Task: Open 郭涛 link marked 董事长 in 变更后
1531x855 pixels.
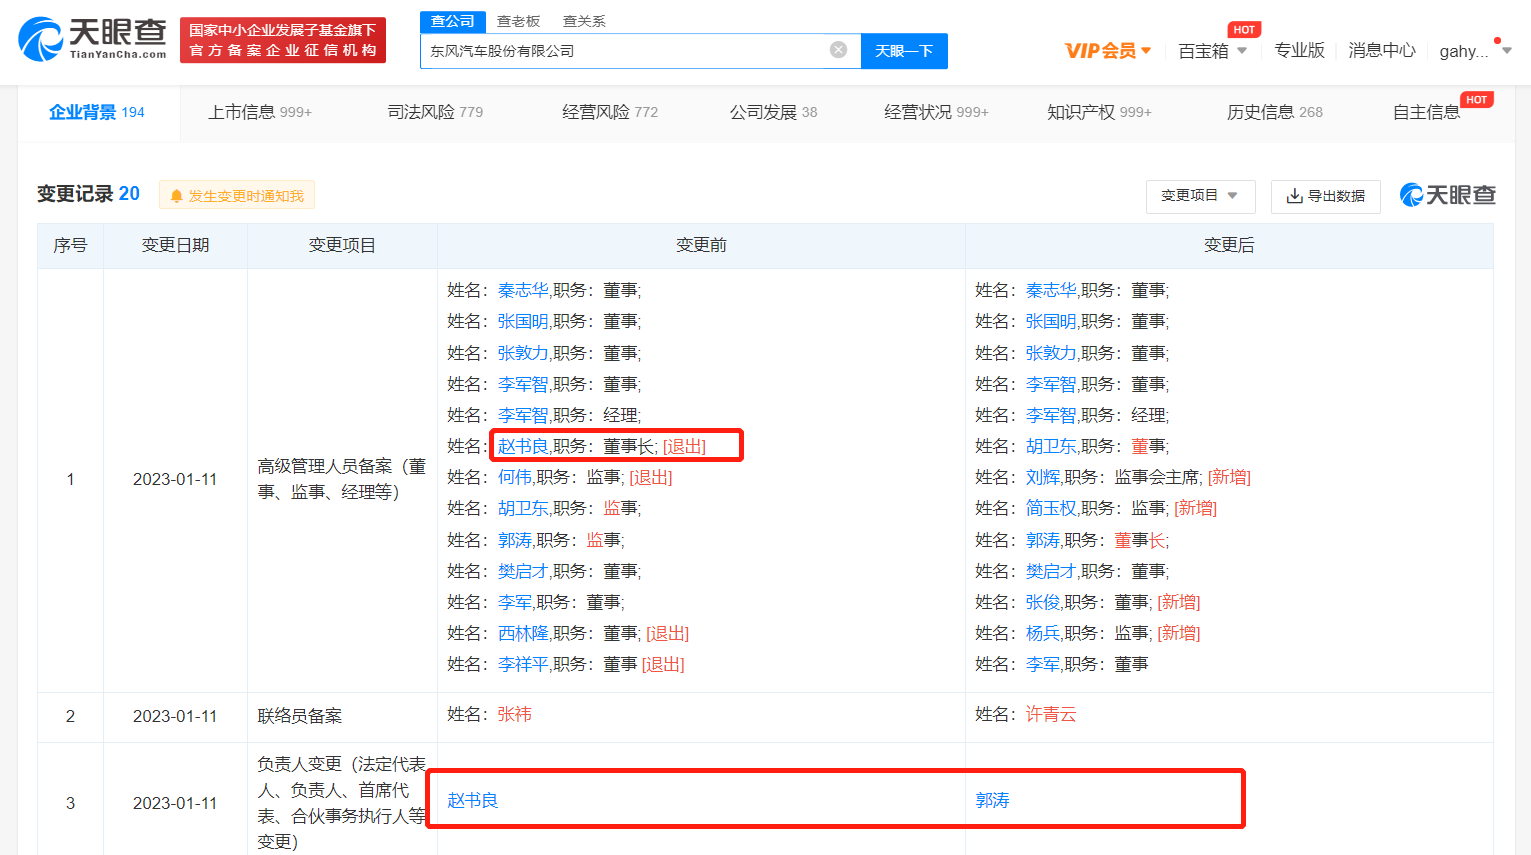Action: 1043,540
